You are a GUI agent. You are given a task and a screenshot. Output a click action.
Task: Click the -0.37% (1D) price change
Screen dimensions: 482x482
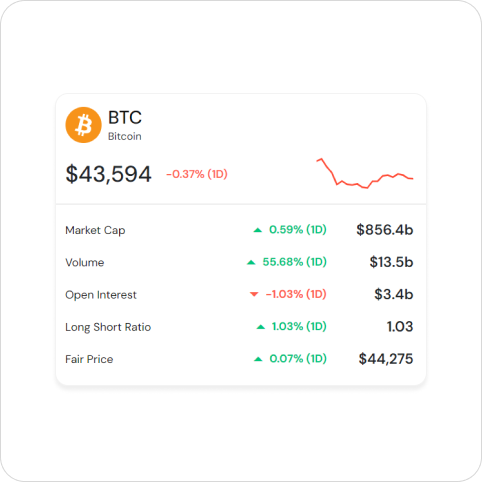tap(197, 174)
